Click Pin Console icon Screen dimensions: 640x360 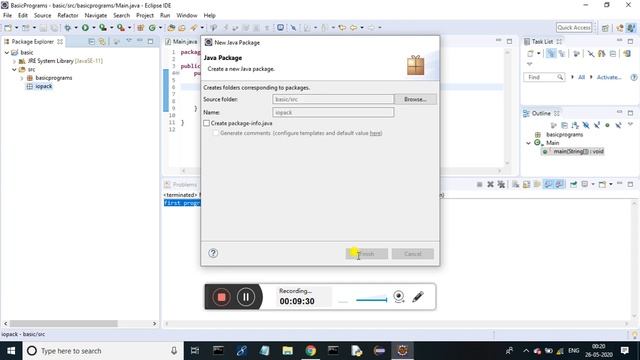click(x=573, y=184)
